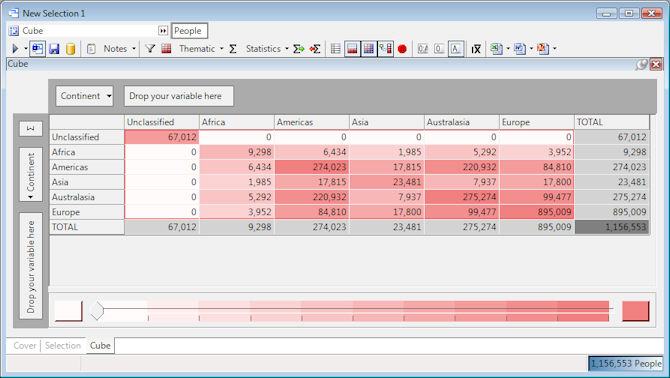Click the red circle stop icon
The height and width of the screenshot is (378, 670).
point(402,49)
